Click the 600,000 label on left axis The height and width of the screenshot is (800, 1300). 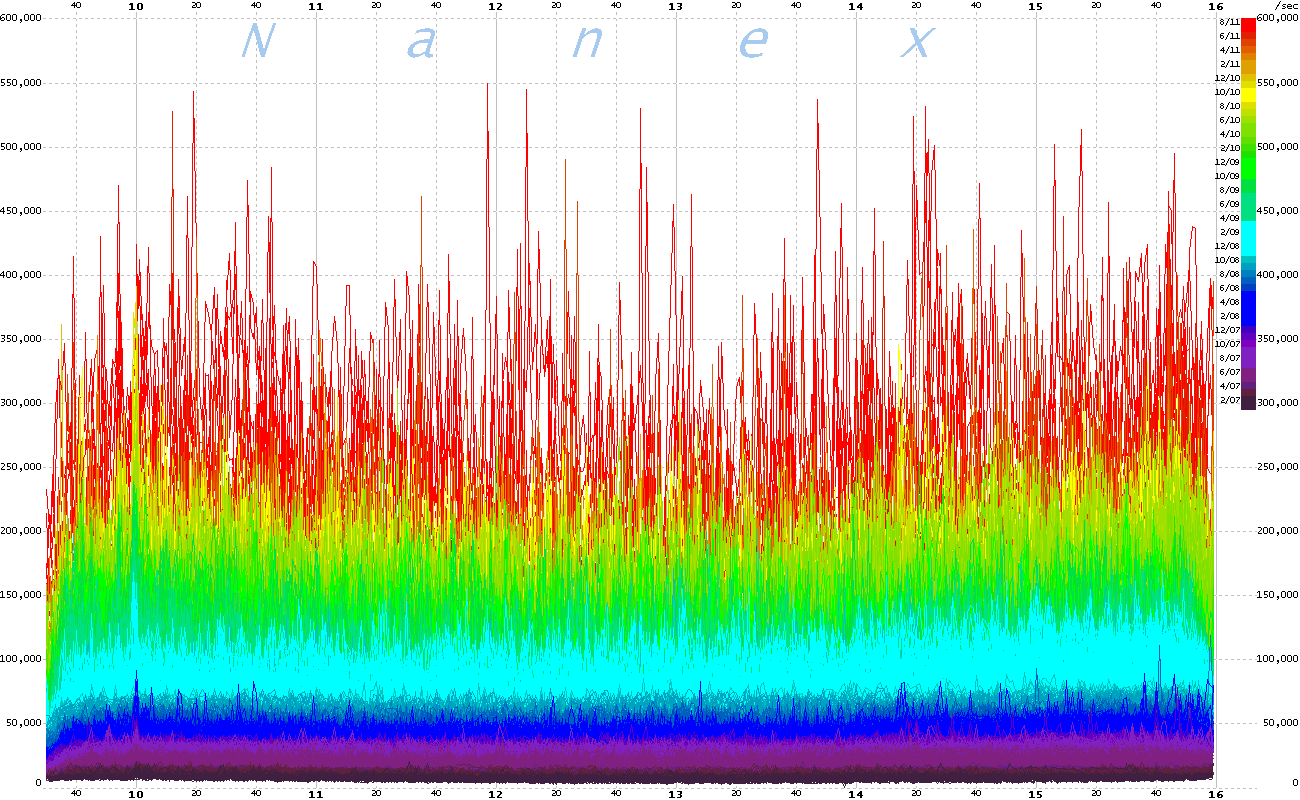point(21,19)
